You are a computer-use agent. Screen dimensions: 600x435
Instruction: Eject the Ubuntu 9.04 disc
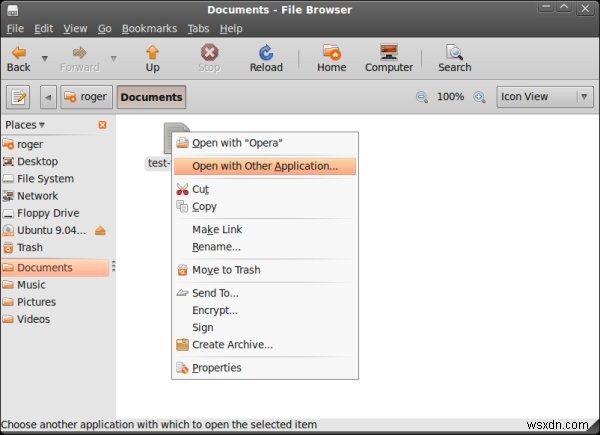[x=100, y=231]
